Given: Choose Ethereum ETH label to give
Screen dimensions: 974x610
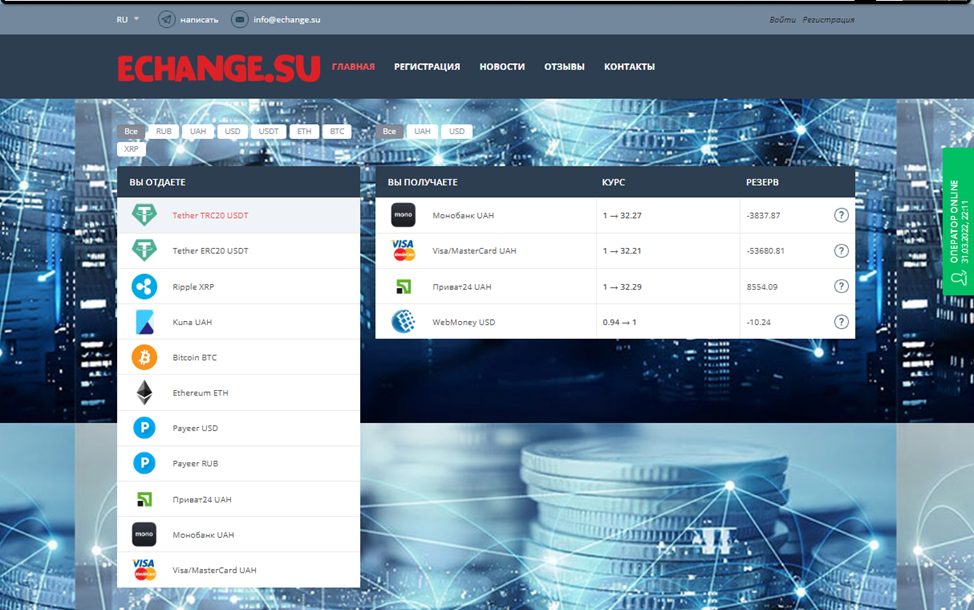Looking at the screenshot, I should (x=201, y=393).
